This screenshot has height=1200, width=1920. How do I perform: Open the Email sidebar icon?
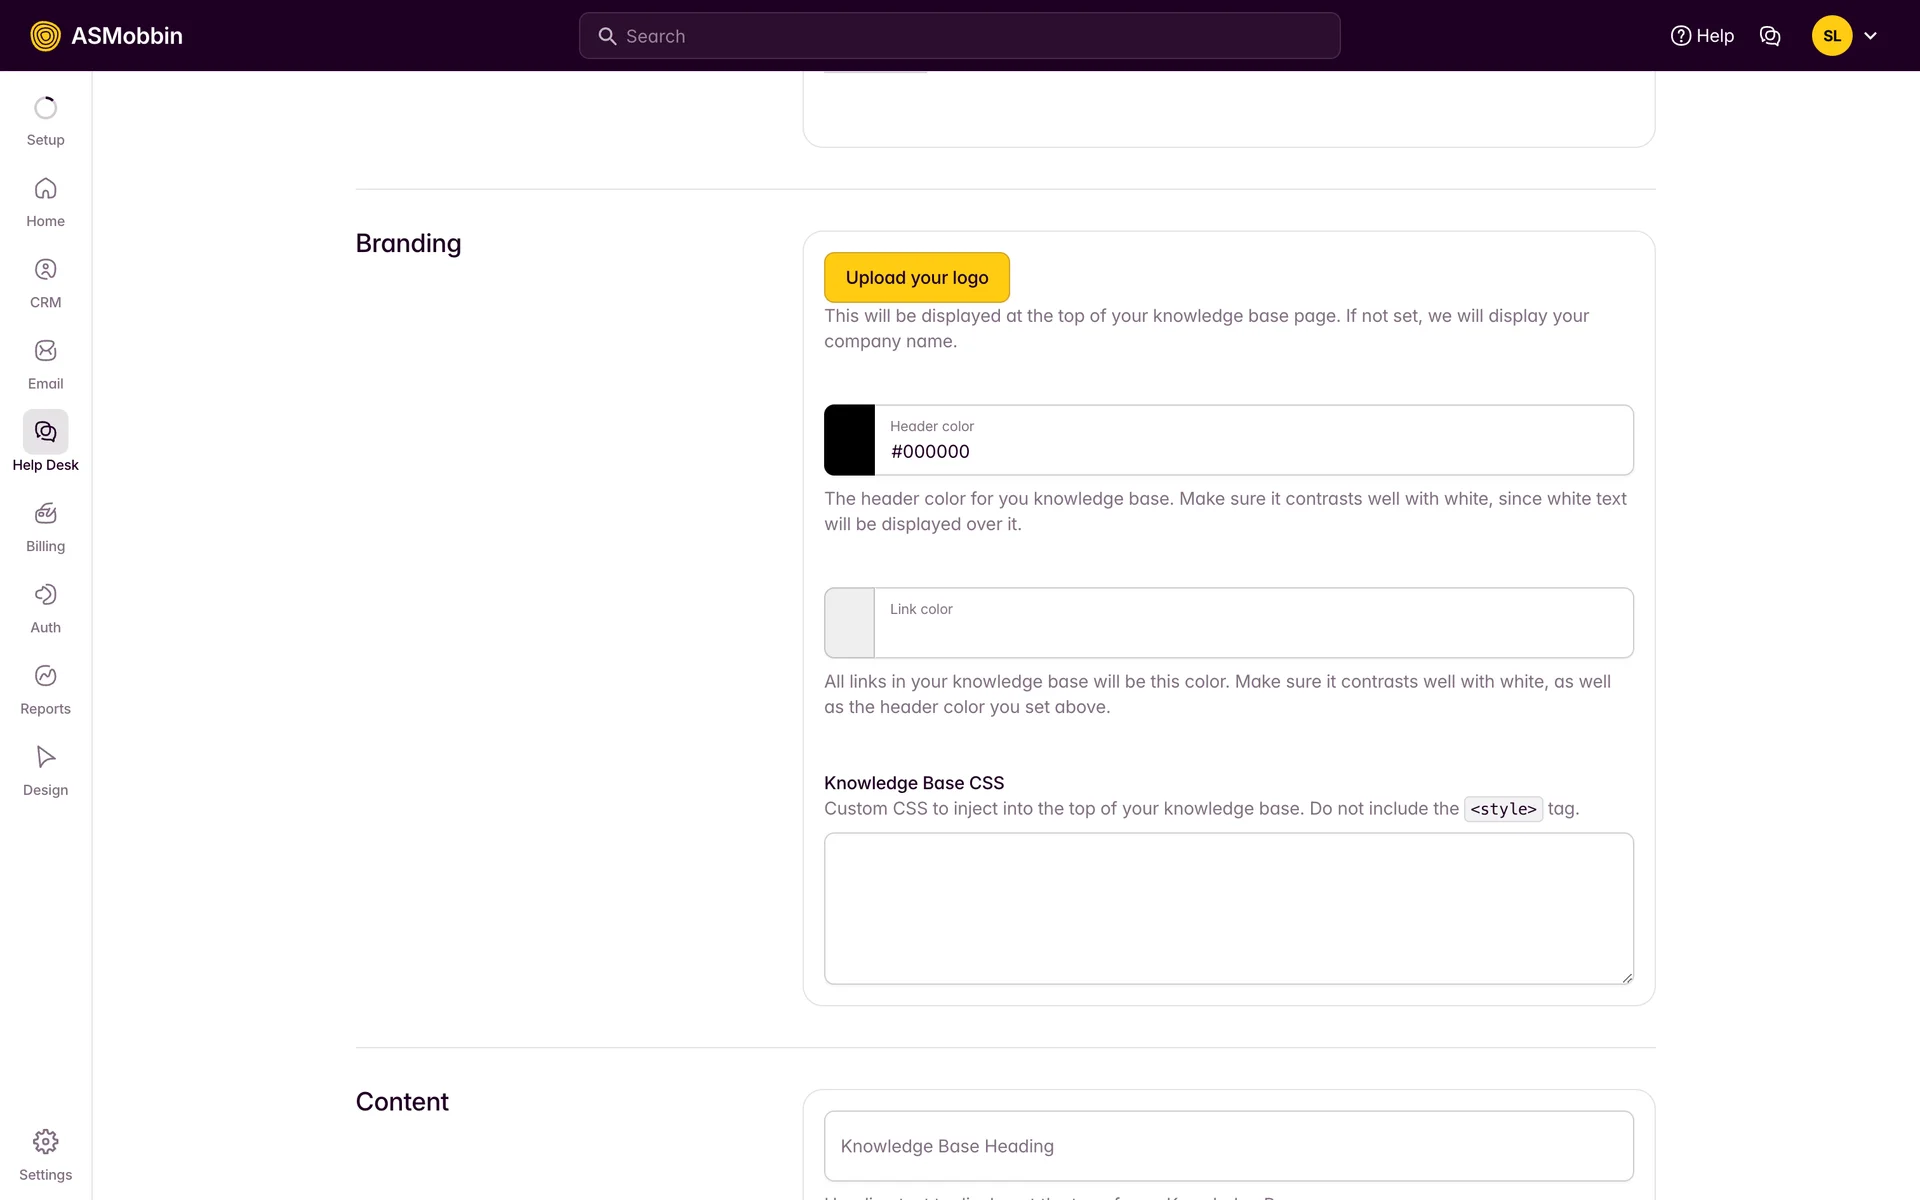[45, 351]
